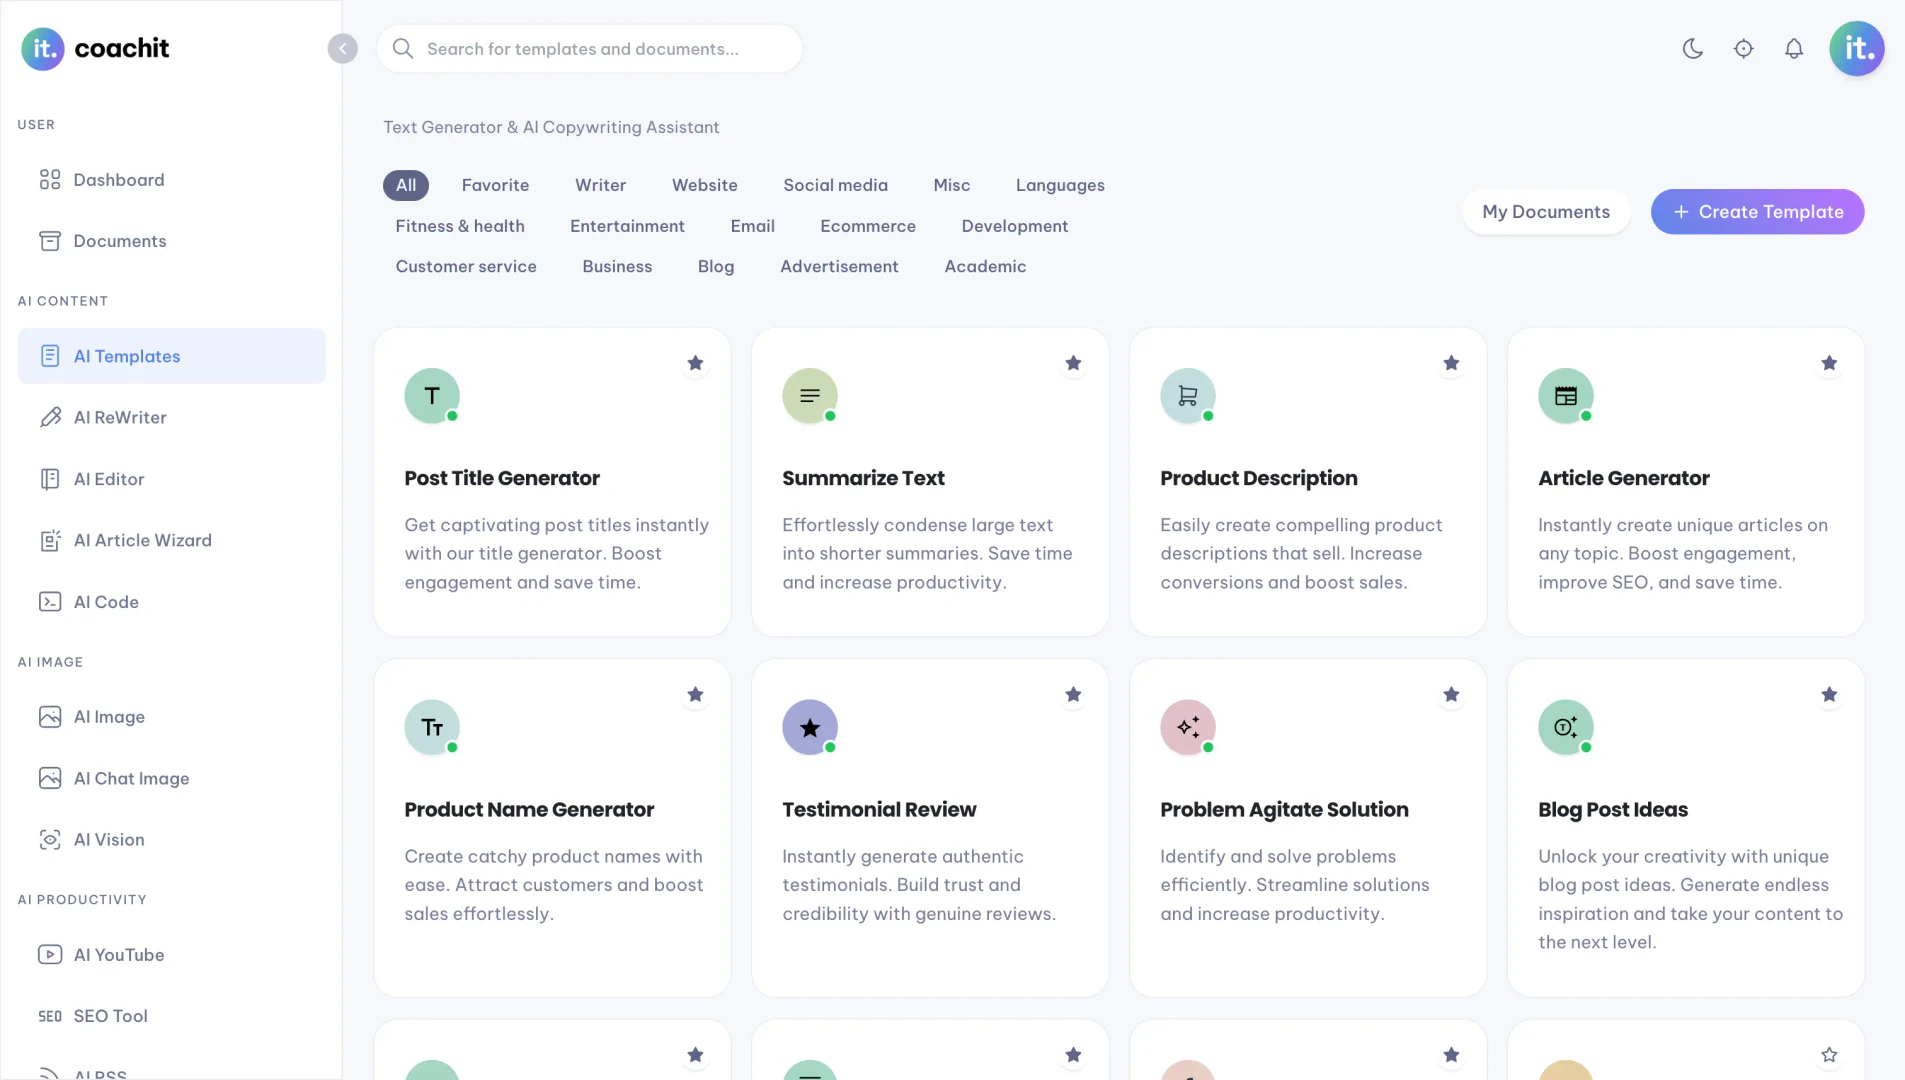Viewport: 1905px width, 1080px height.
Task: Open the AI YouTube productivity tool
Action: coord(118,954)
